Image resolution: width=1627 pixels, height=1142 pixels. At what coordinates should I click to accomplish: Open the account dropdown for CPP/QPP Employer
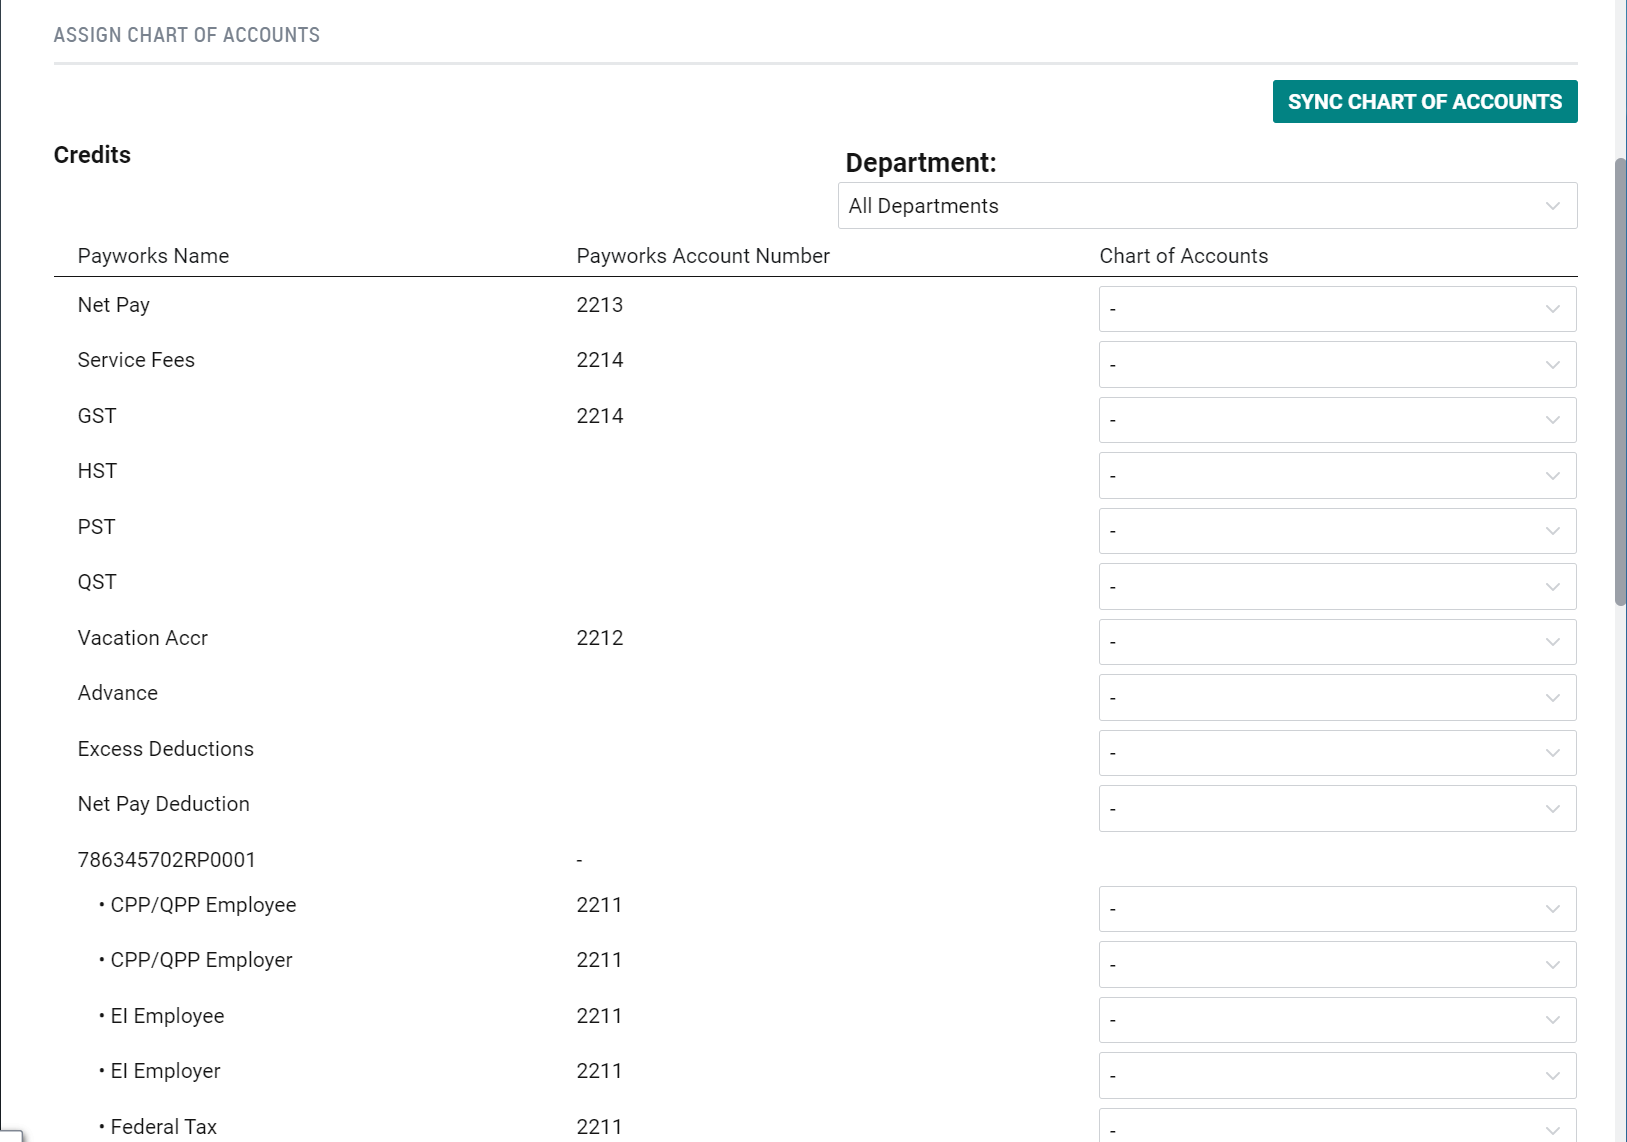(1337, 963)
